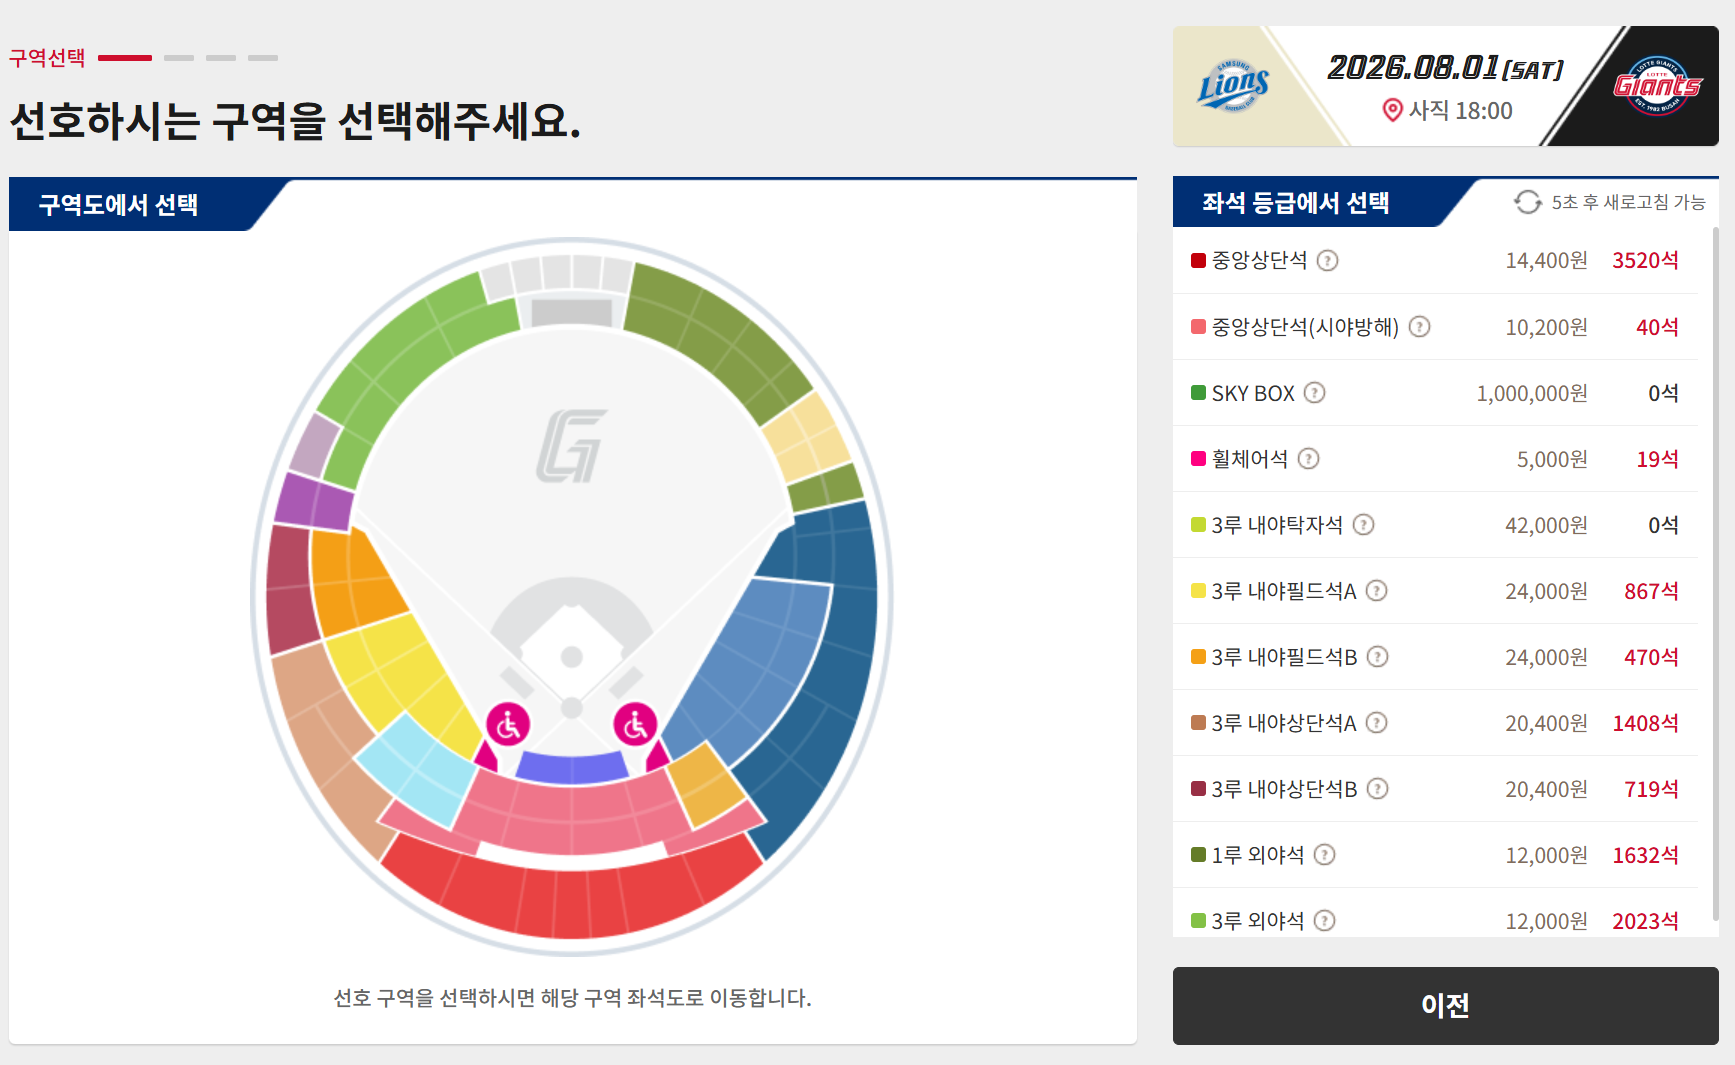Click the 3520석 remaining seats count
This screenshot has height=1065, width=1735.
[x=1645, y=261]
